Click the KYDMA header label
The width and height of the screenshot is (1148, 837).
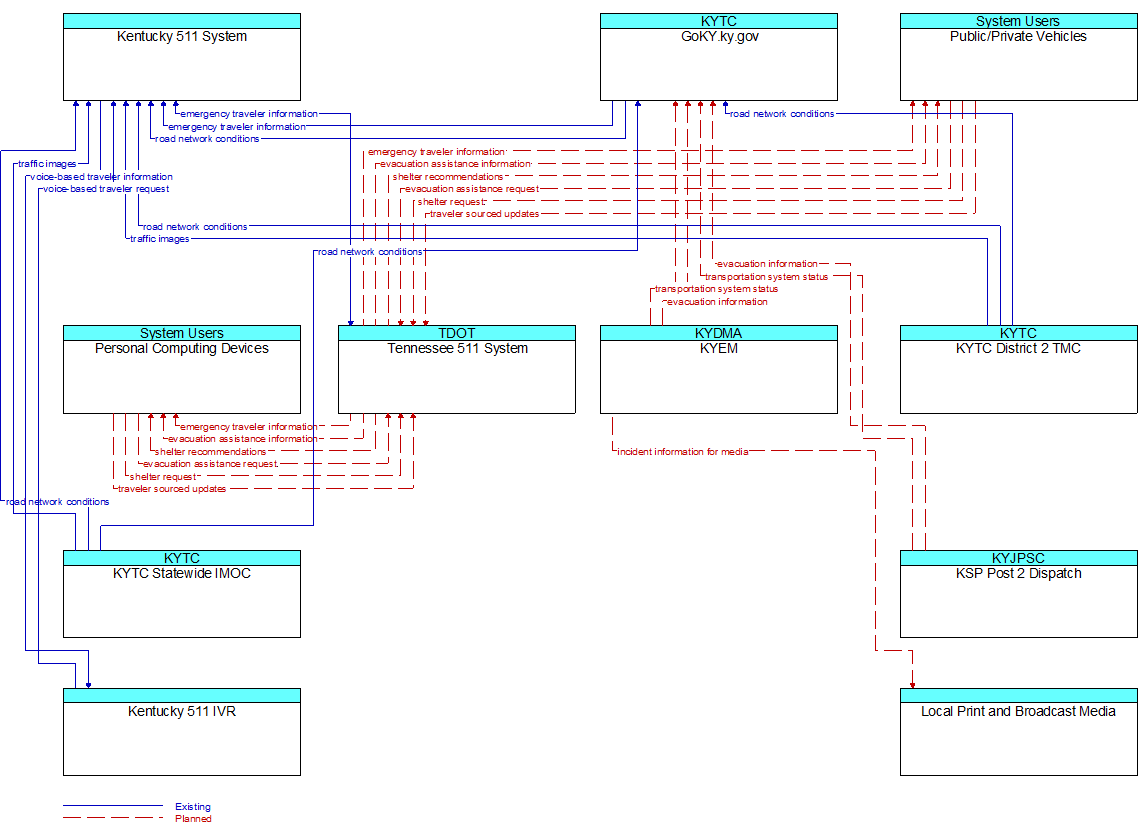(x=718, y=333)
